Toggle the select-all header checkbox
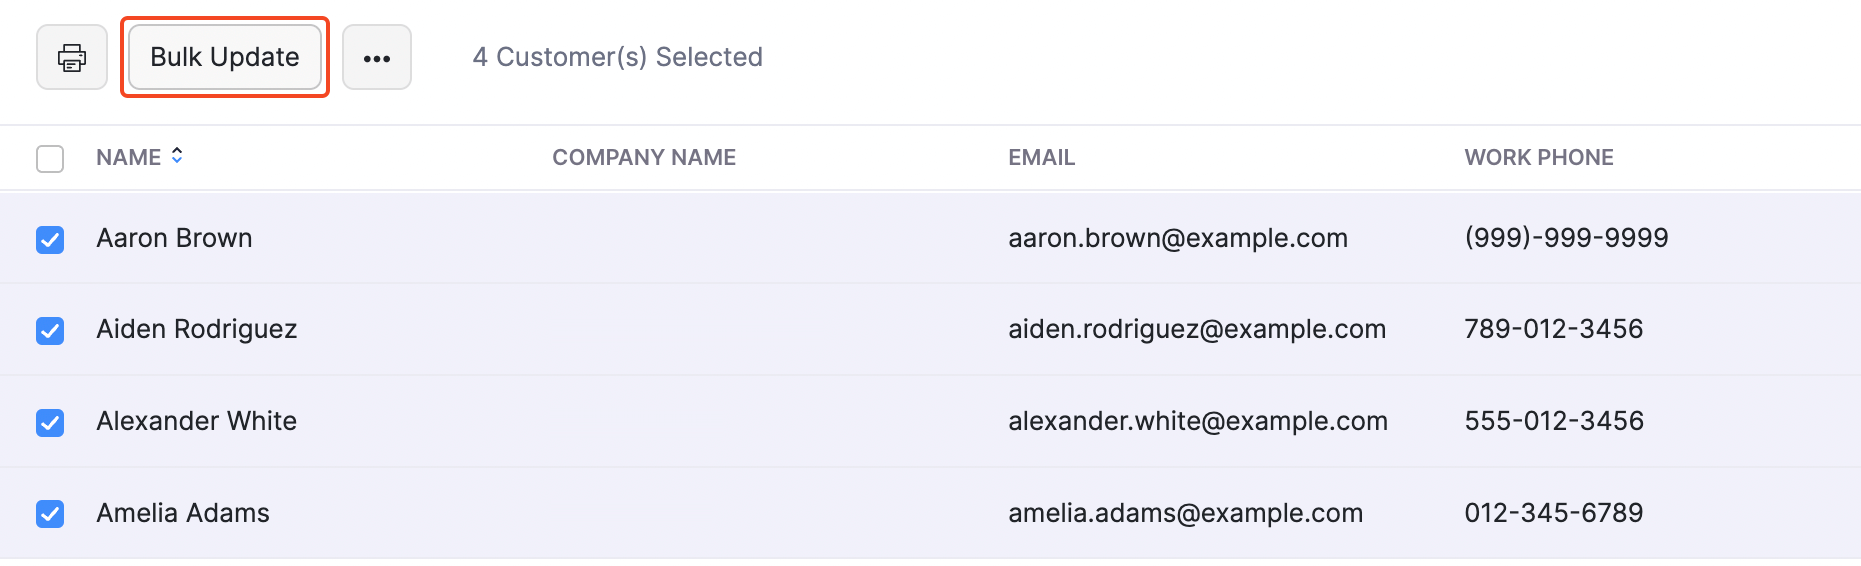 [50, 159]
